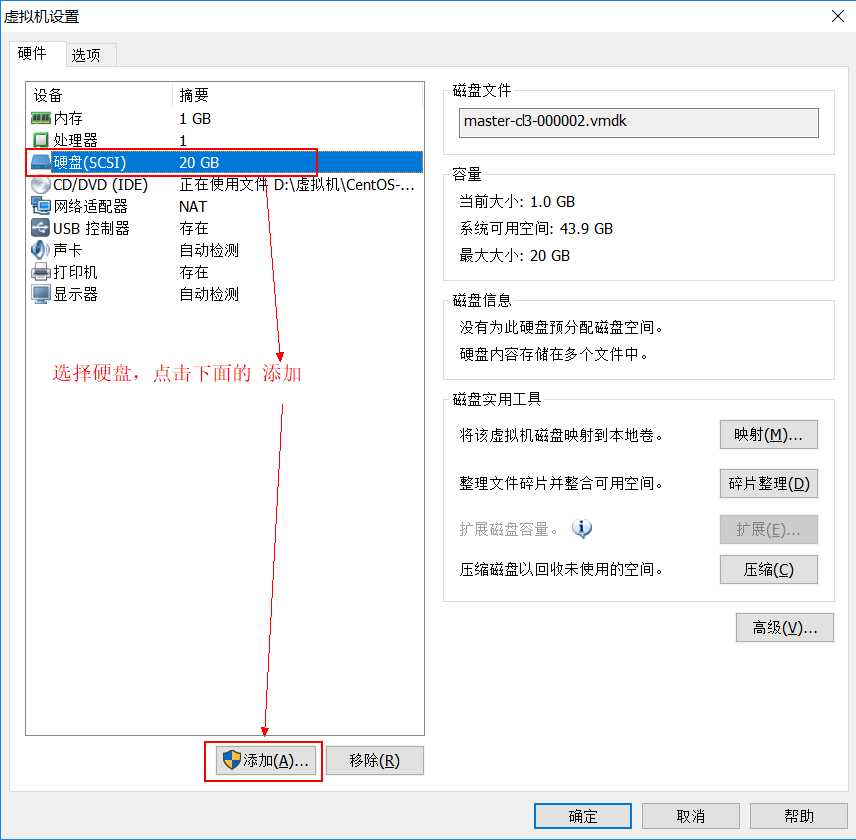Select the CD/DVD (IDE) row label
Viewport: 856px width, 840px height.
100,184
